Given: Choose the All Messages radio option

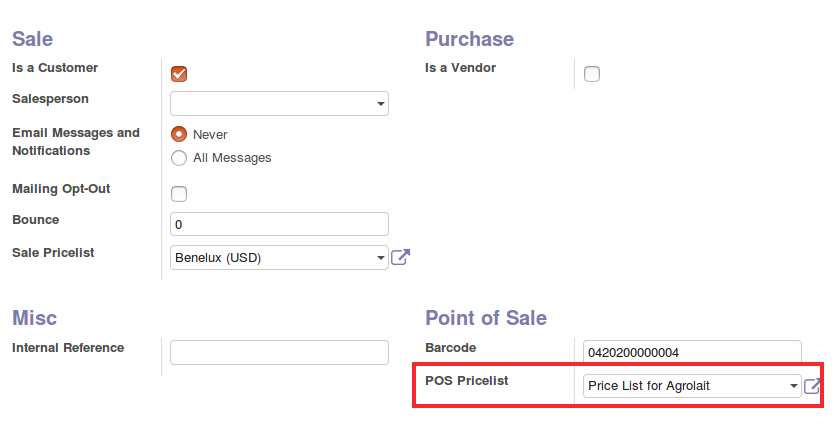Looking at the screenshot, I should [x=180, y=157].
